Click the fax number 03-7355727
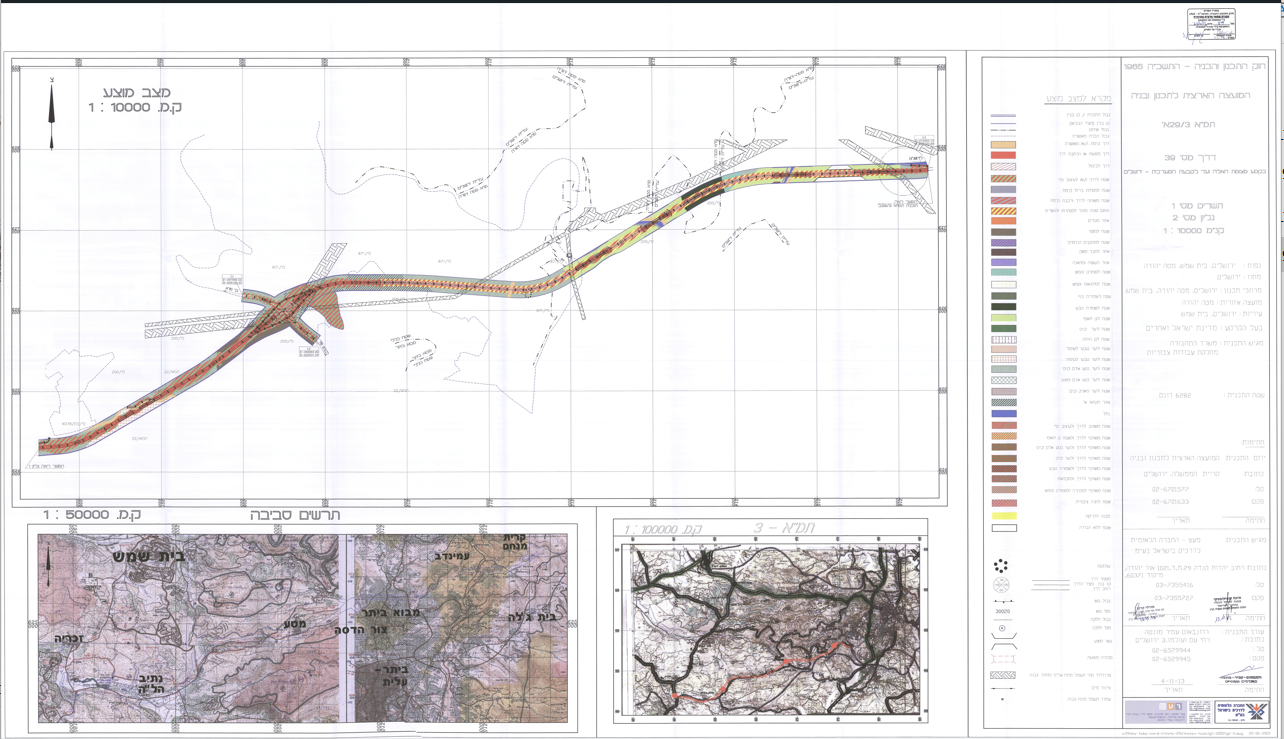This screenshot has width=1284, height=739. tap(1174, 598)
